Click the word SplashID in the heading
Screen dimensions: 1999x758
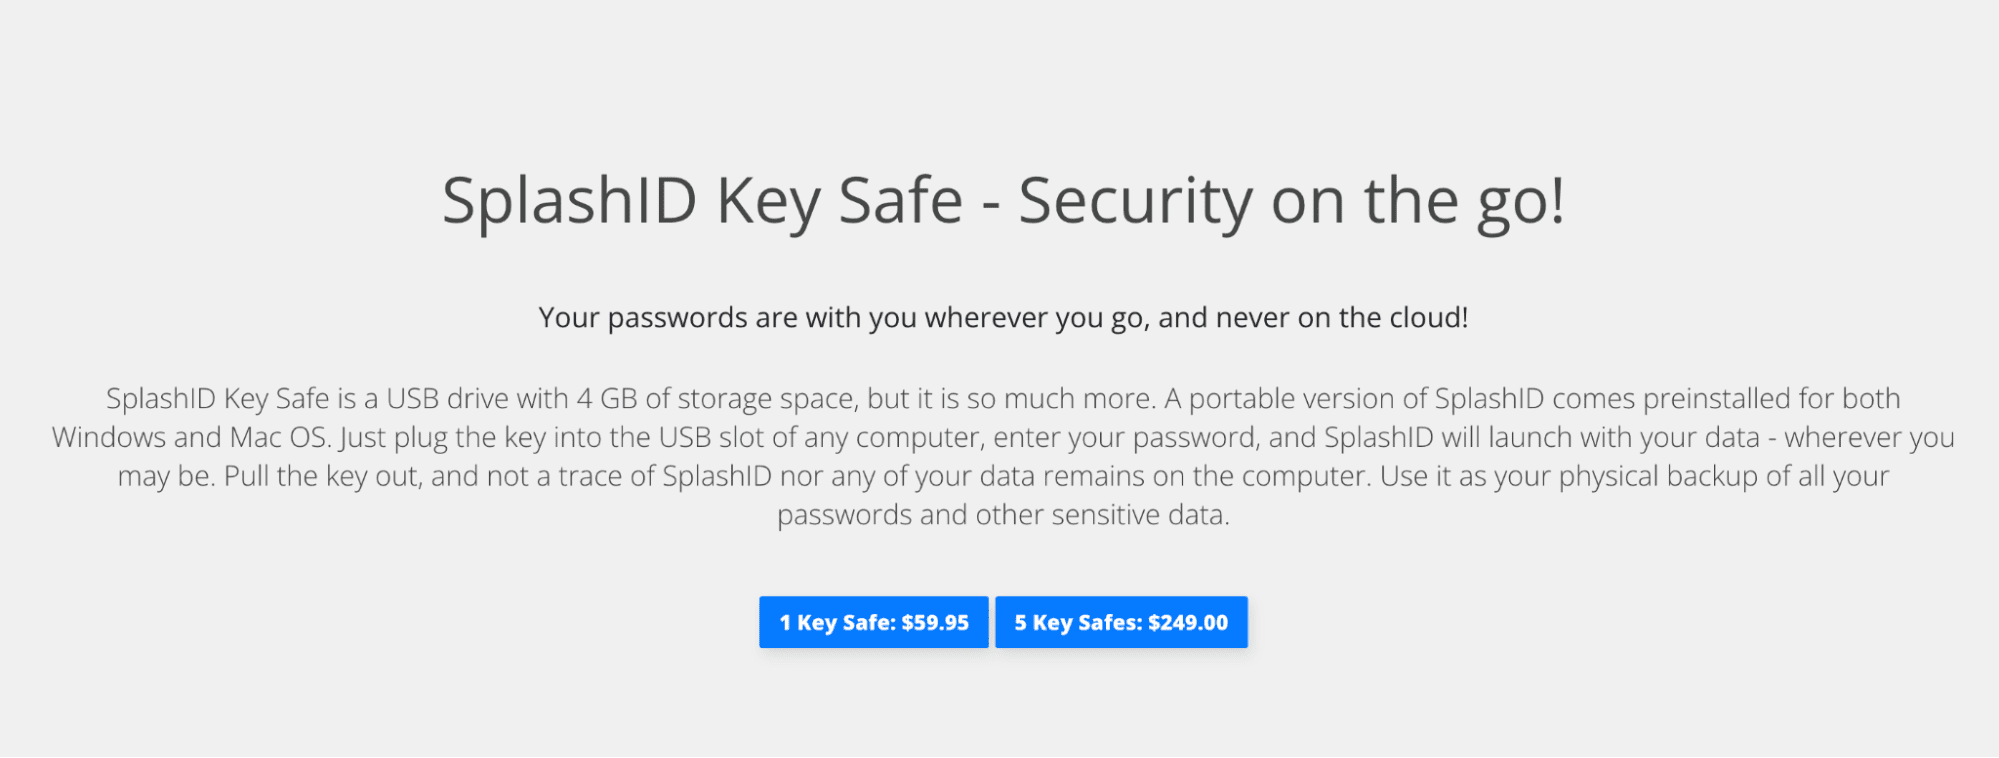(569, 202)
